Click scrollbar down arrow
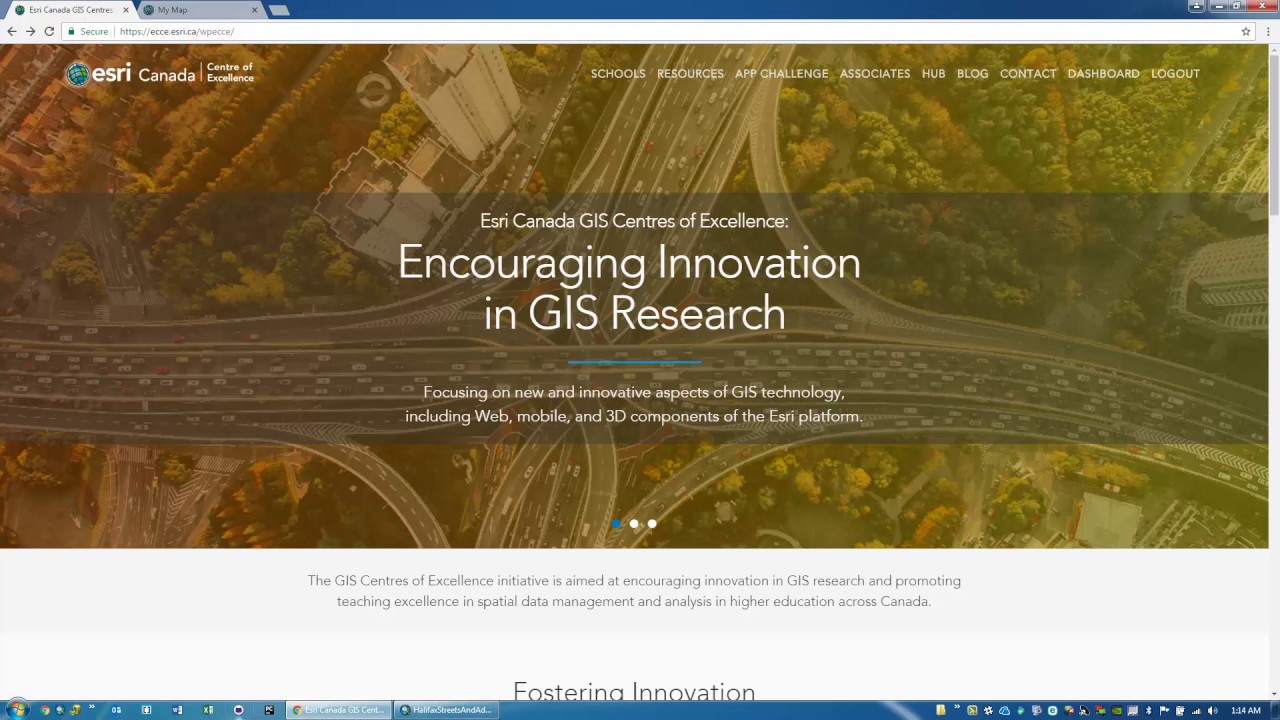The image size is (1280, 720). (x=1274, y=693)
